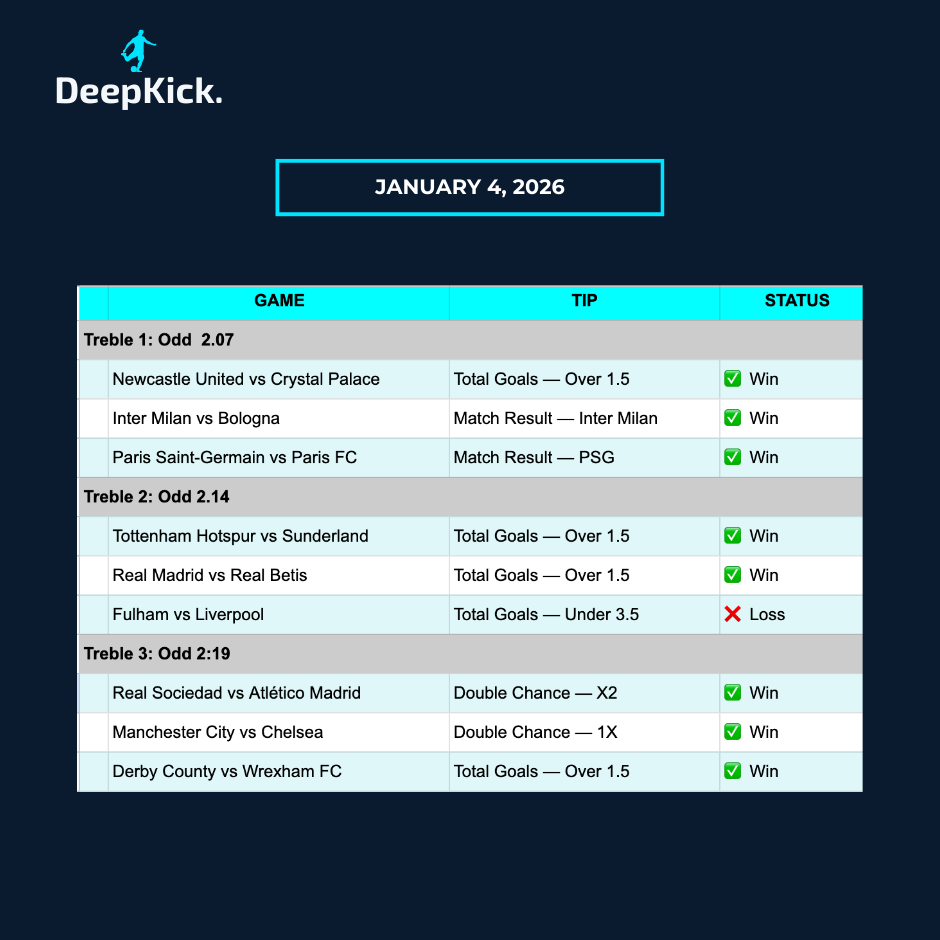The width and height of the screenshot is (940, 940).
Task: Select the red X icon for Fulham vs Liverpool
Action: point(733,614)
